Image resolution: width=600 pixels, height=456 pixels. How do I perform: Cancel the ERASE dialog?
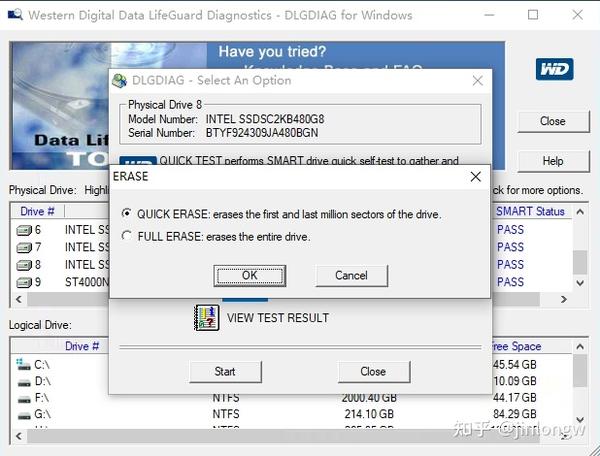351,276
